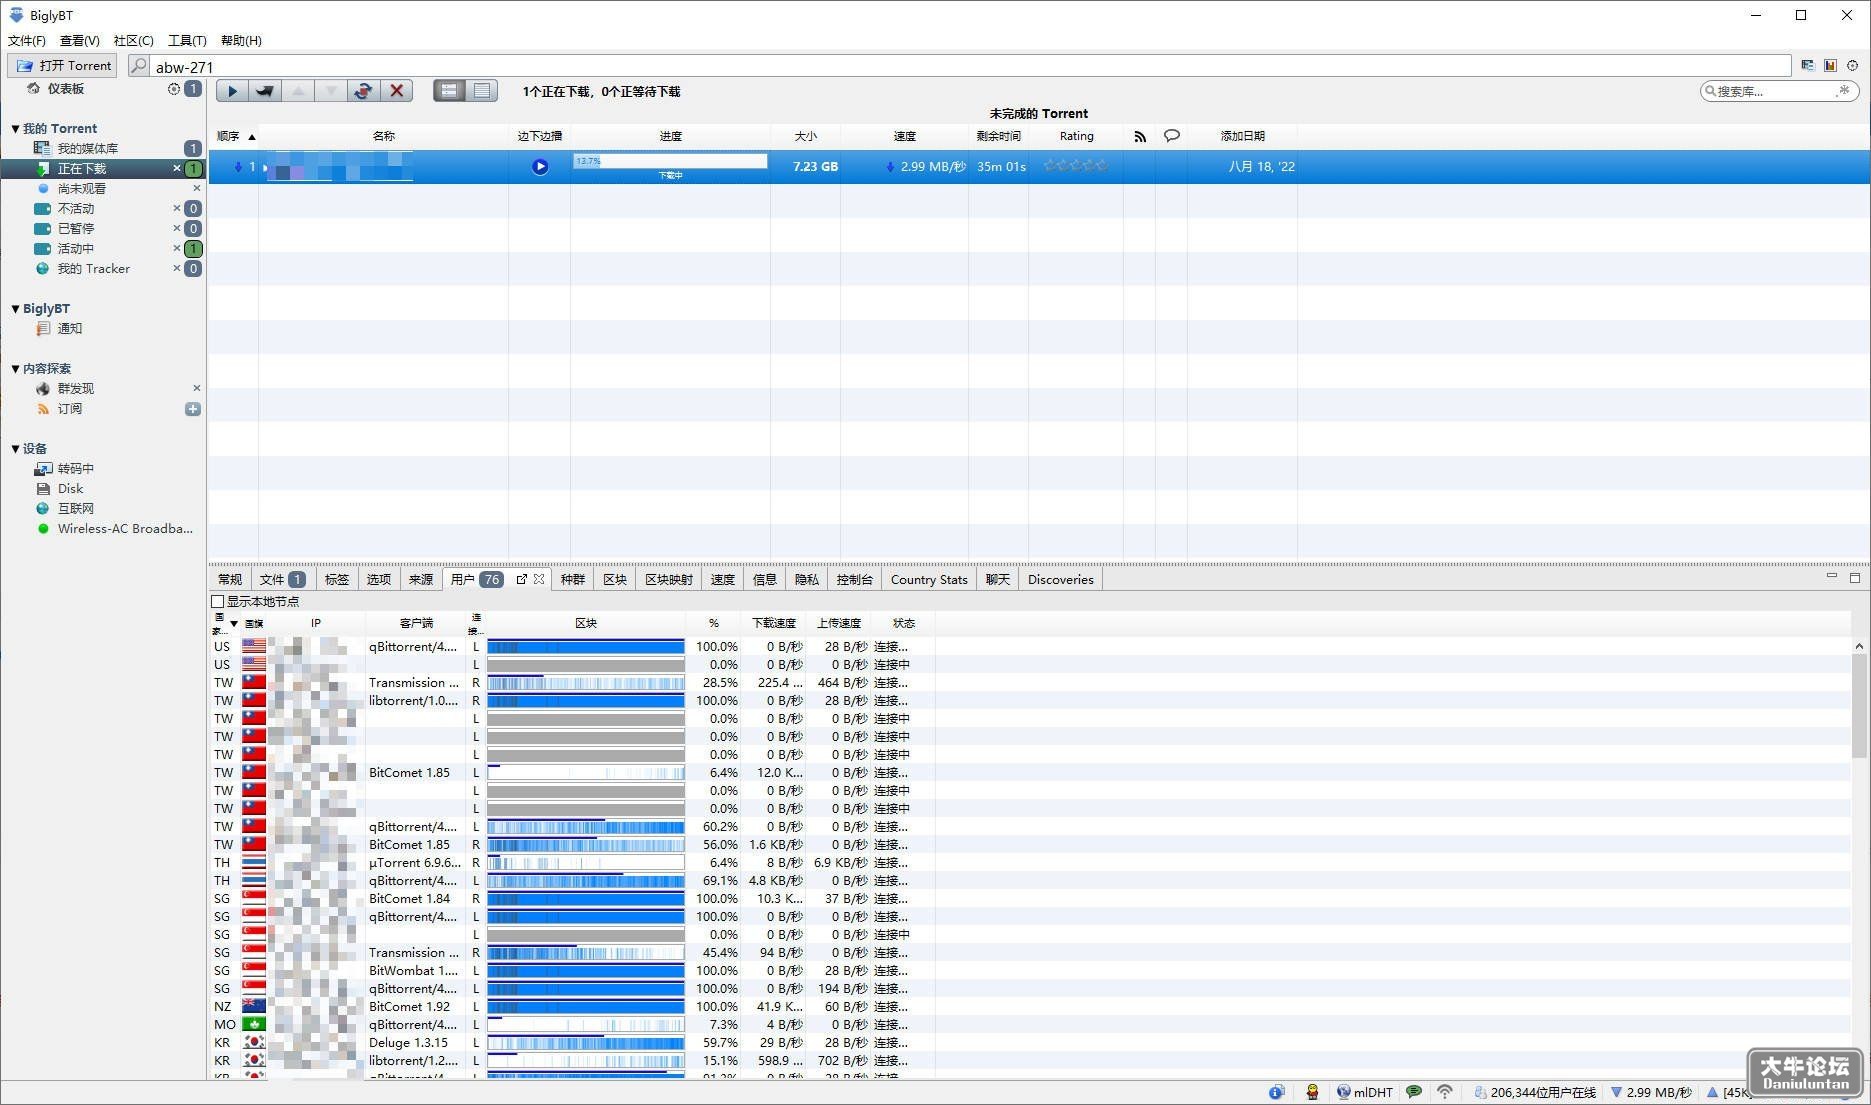Click the force start arrow toolbar icon

coord(265,91)
